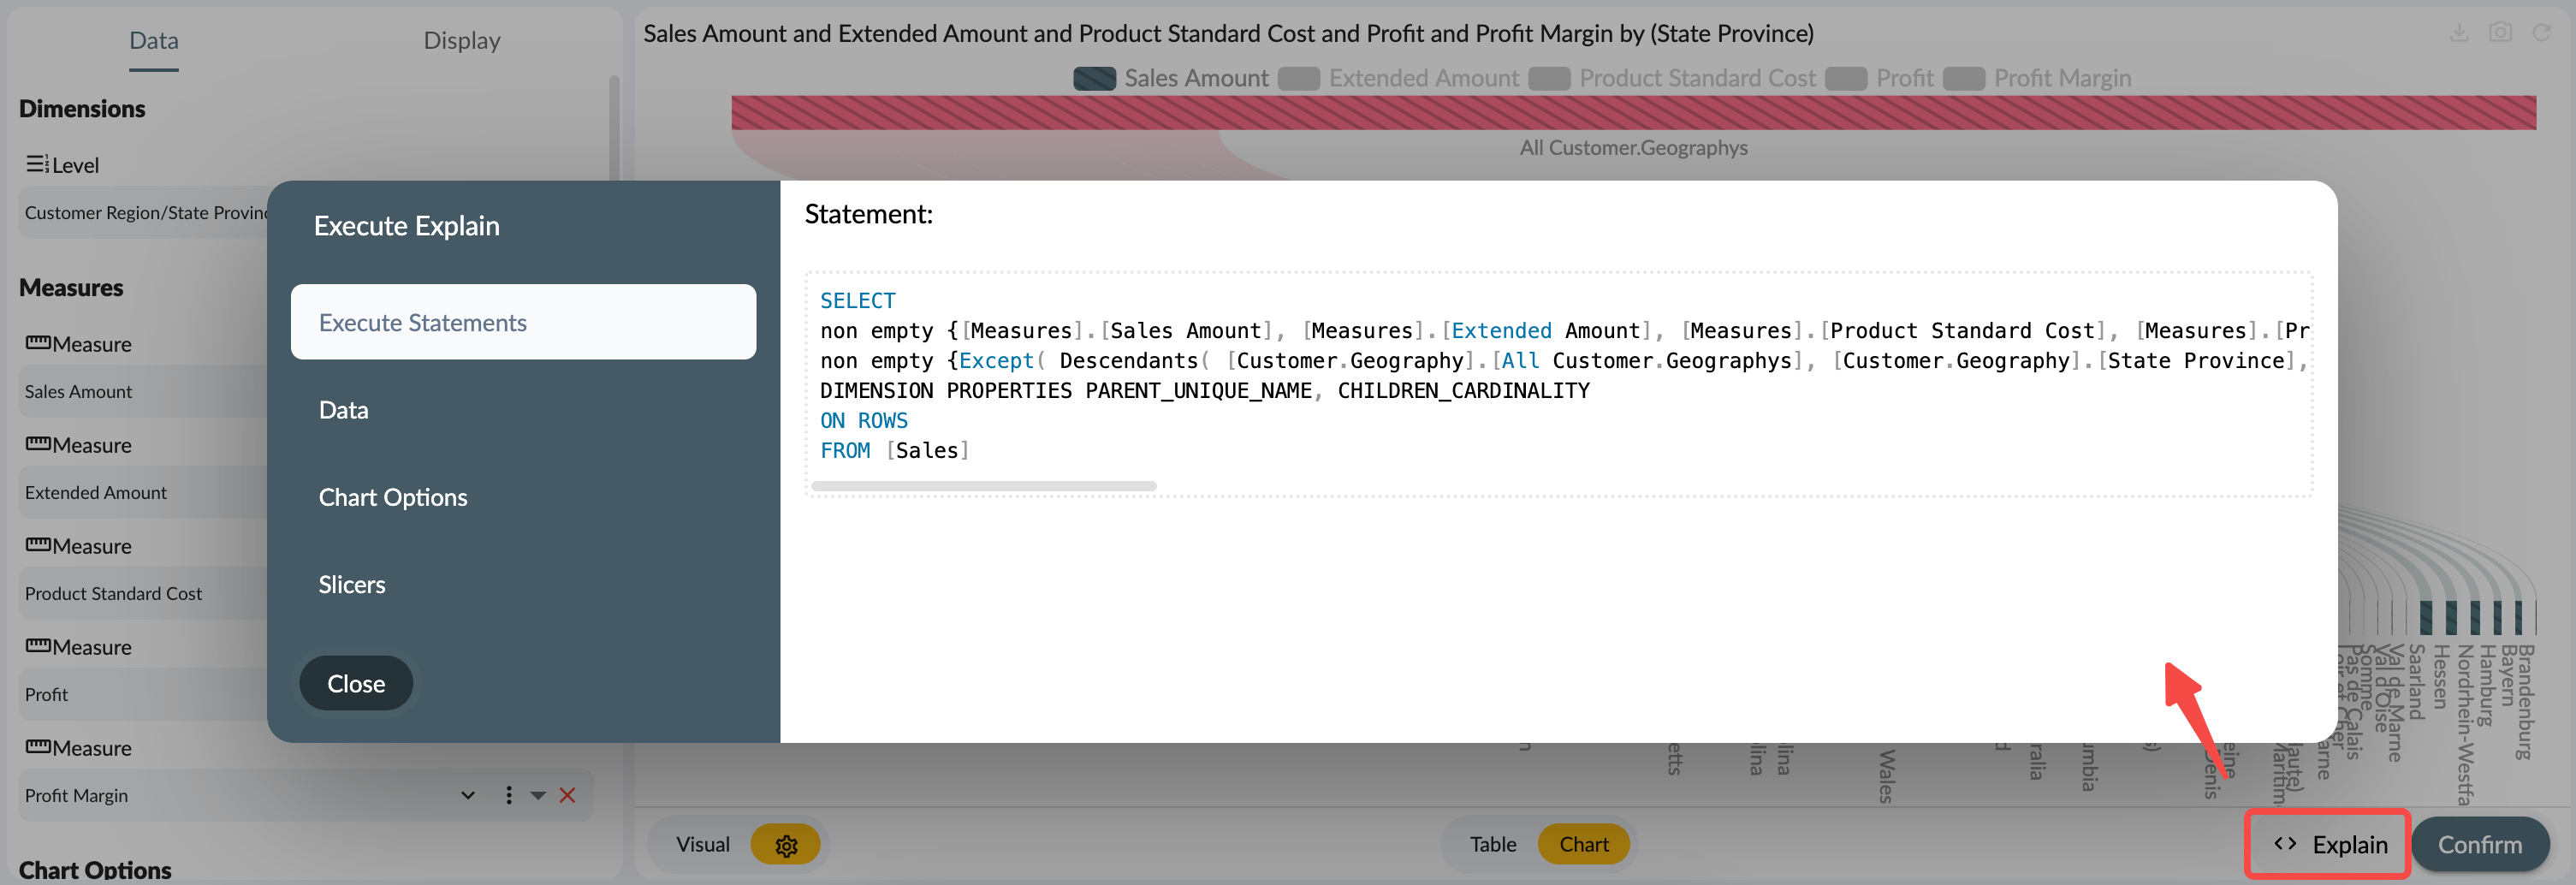
Task: Click the chart title text
Action: [x=1228, y=34]
